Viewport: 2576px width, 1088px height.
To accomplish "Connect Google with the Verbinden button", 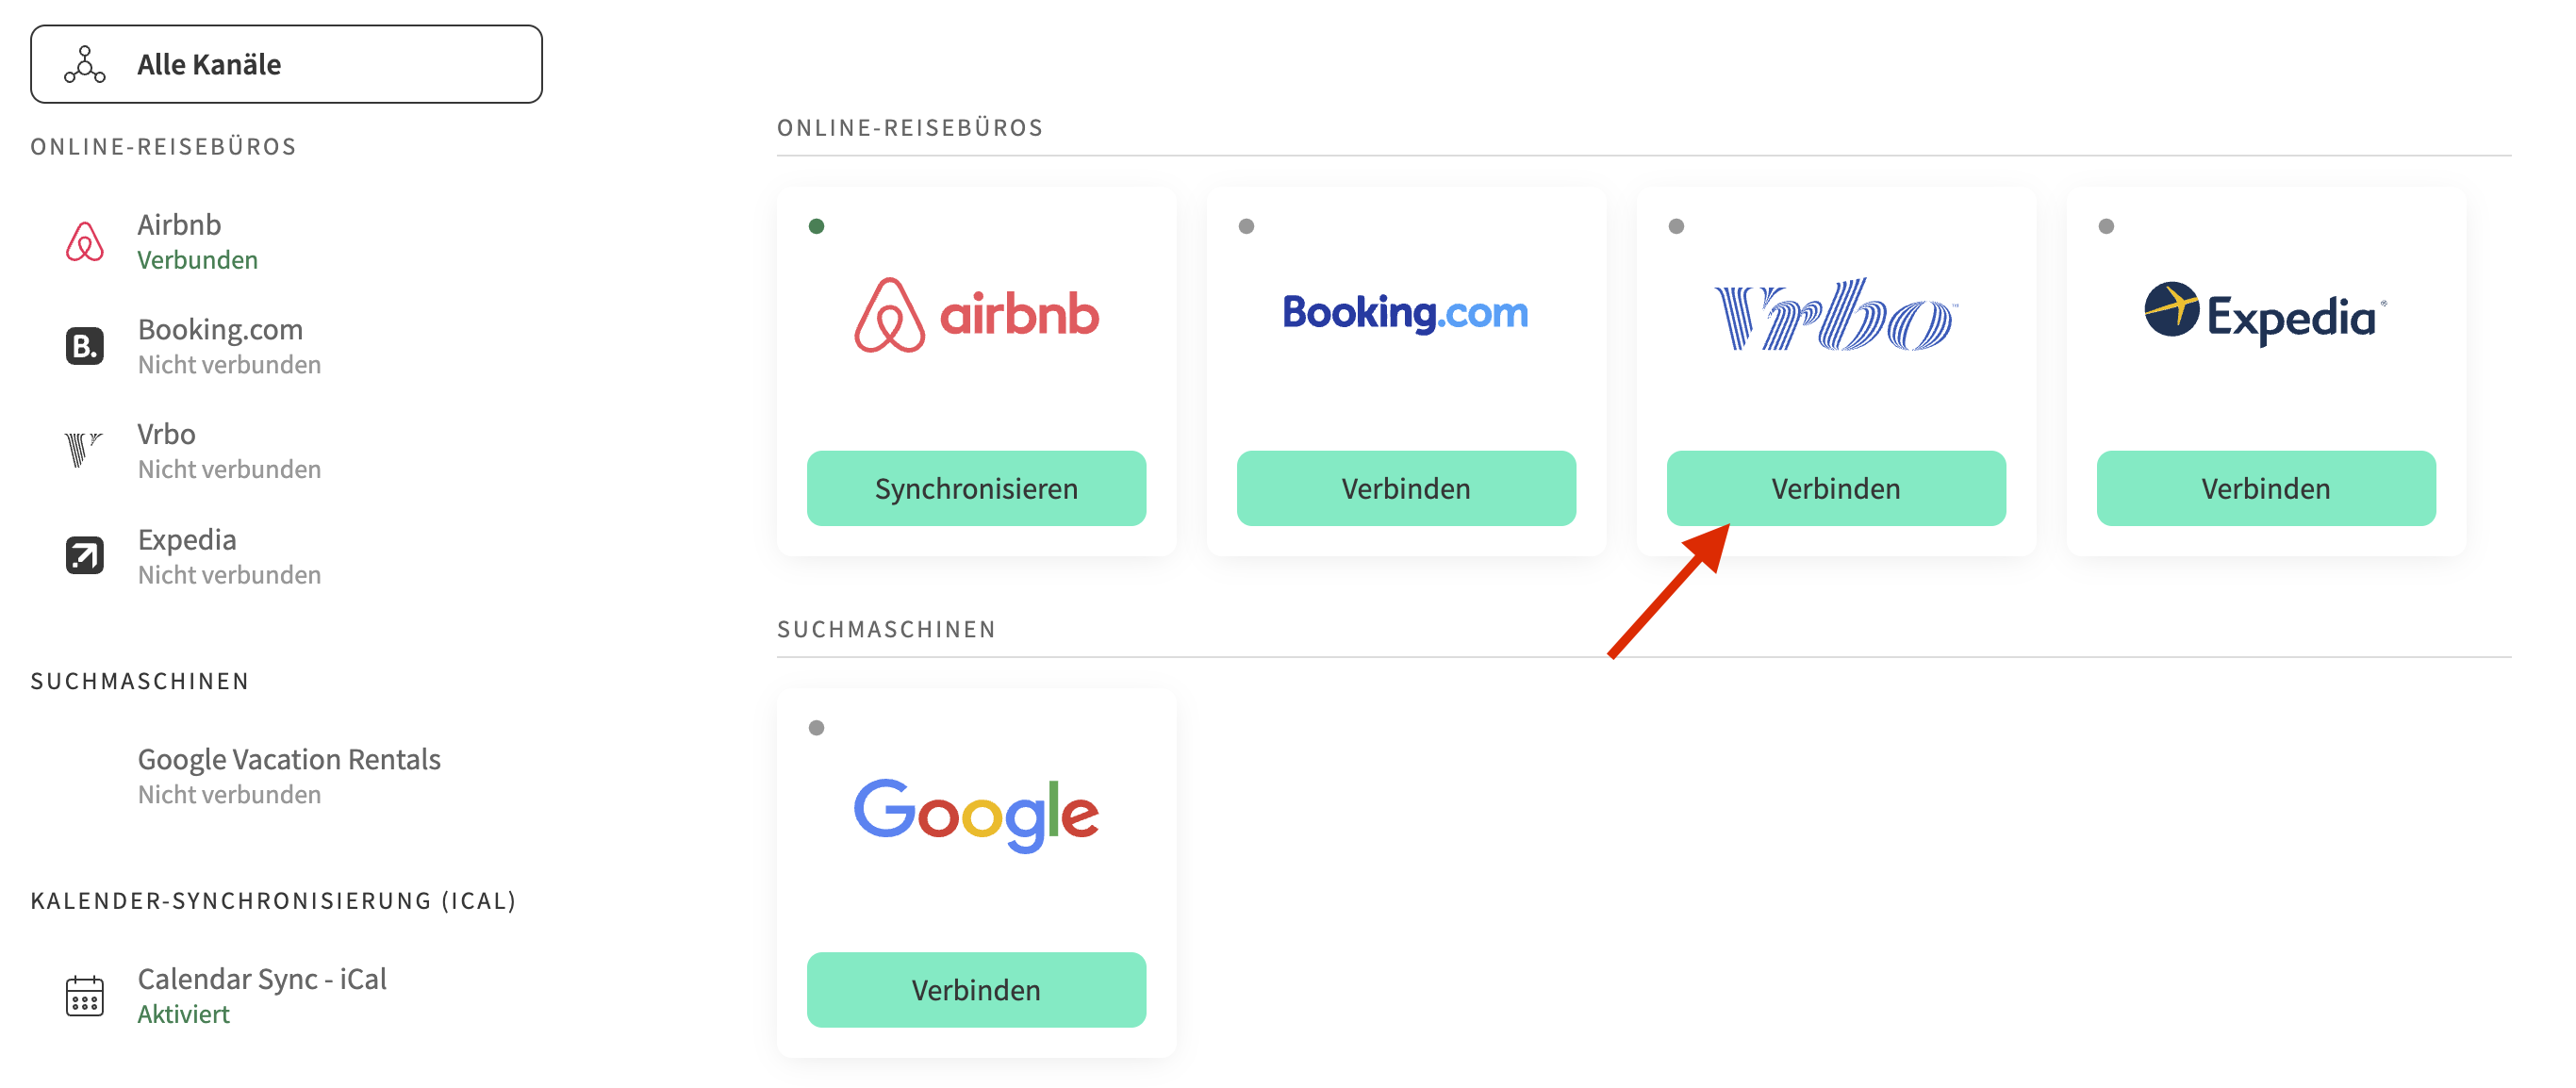I will pyautogui.click(x=976, y=990).
